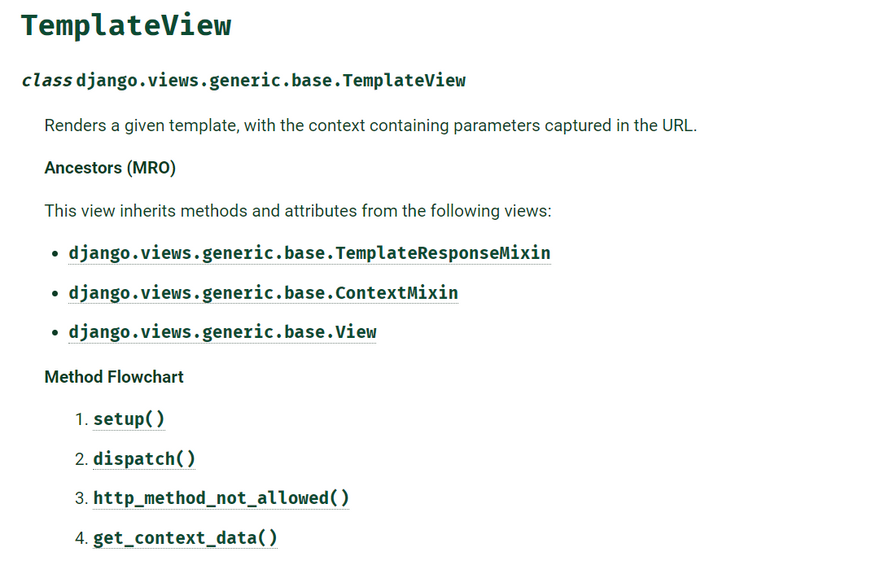880x570 pixels.
Task: Click the bullet beside TemplateResponseMixin
Action: click(x=54, y=254)
